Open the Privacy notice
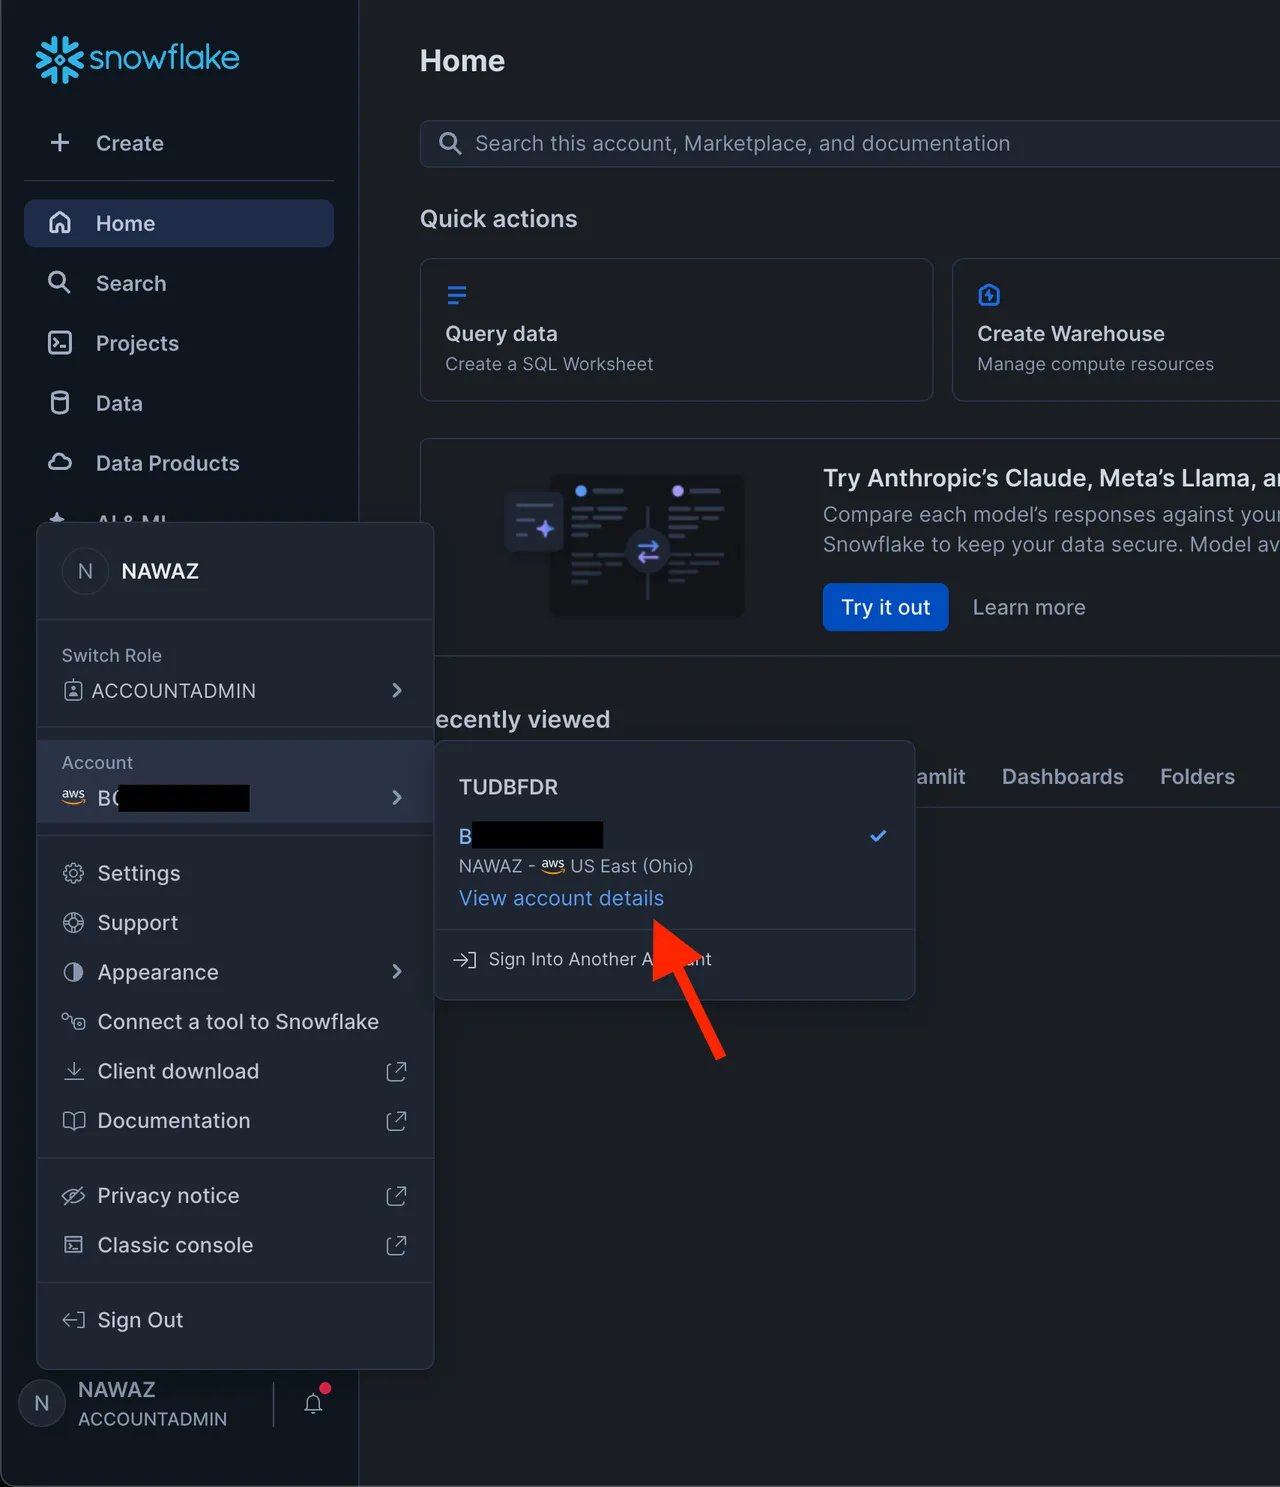Image resolution: width=1280 pixels, height=1487 pixels. coord(235,1196)
